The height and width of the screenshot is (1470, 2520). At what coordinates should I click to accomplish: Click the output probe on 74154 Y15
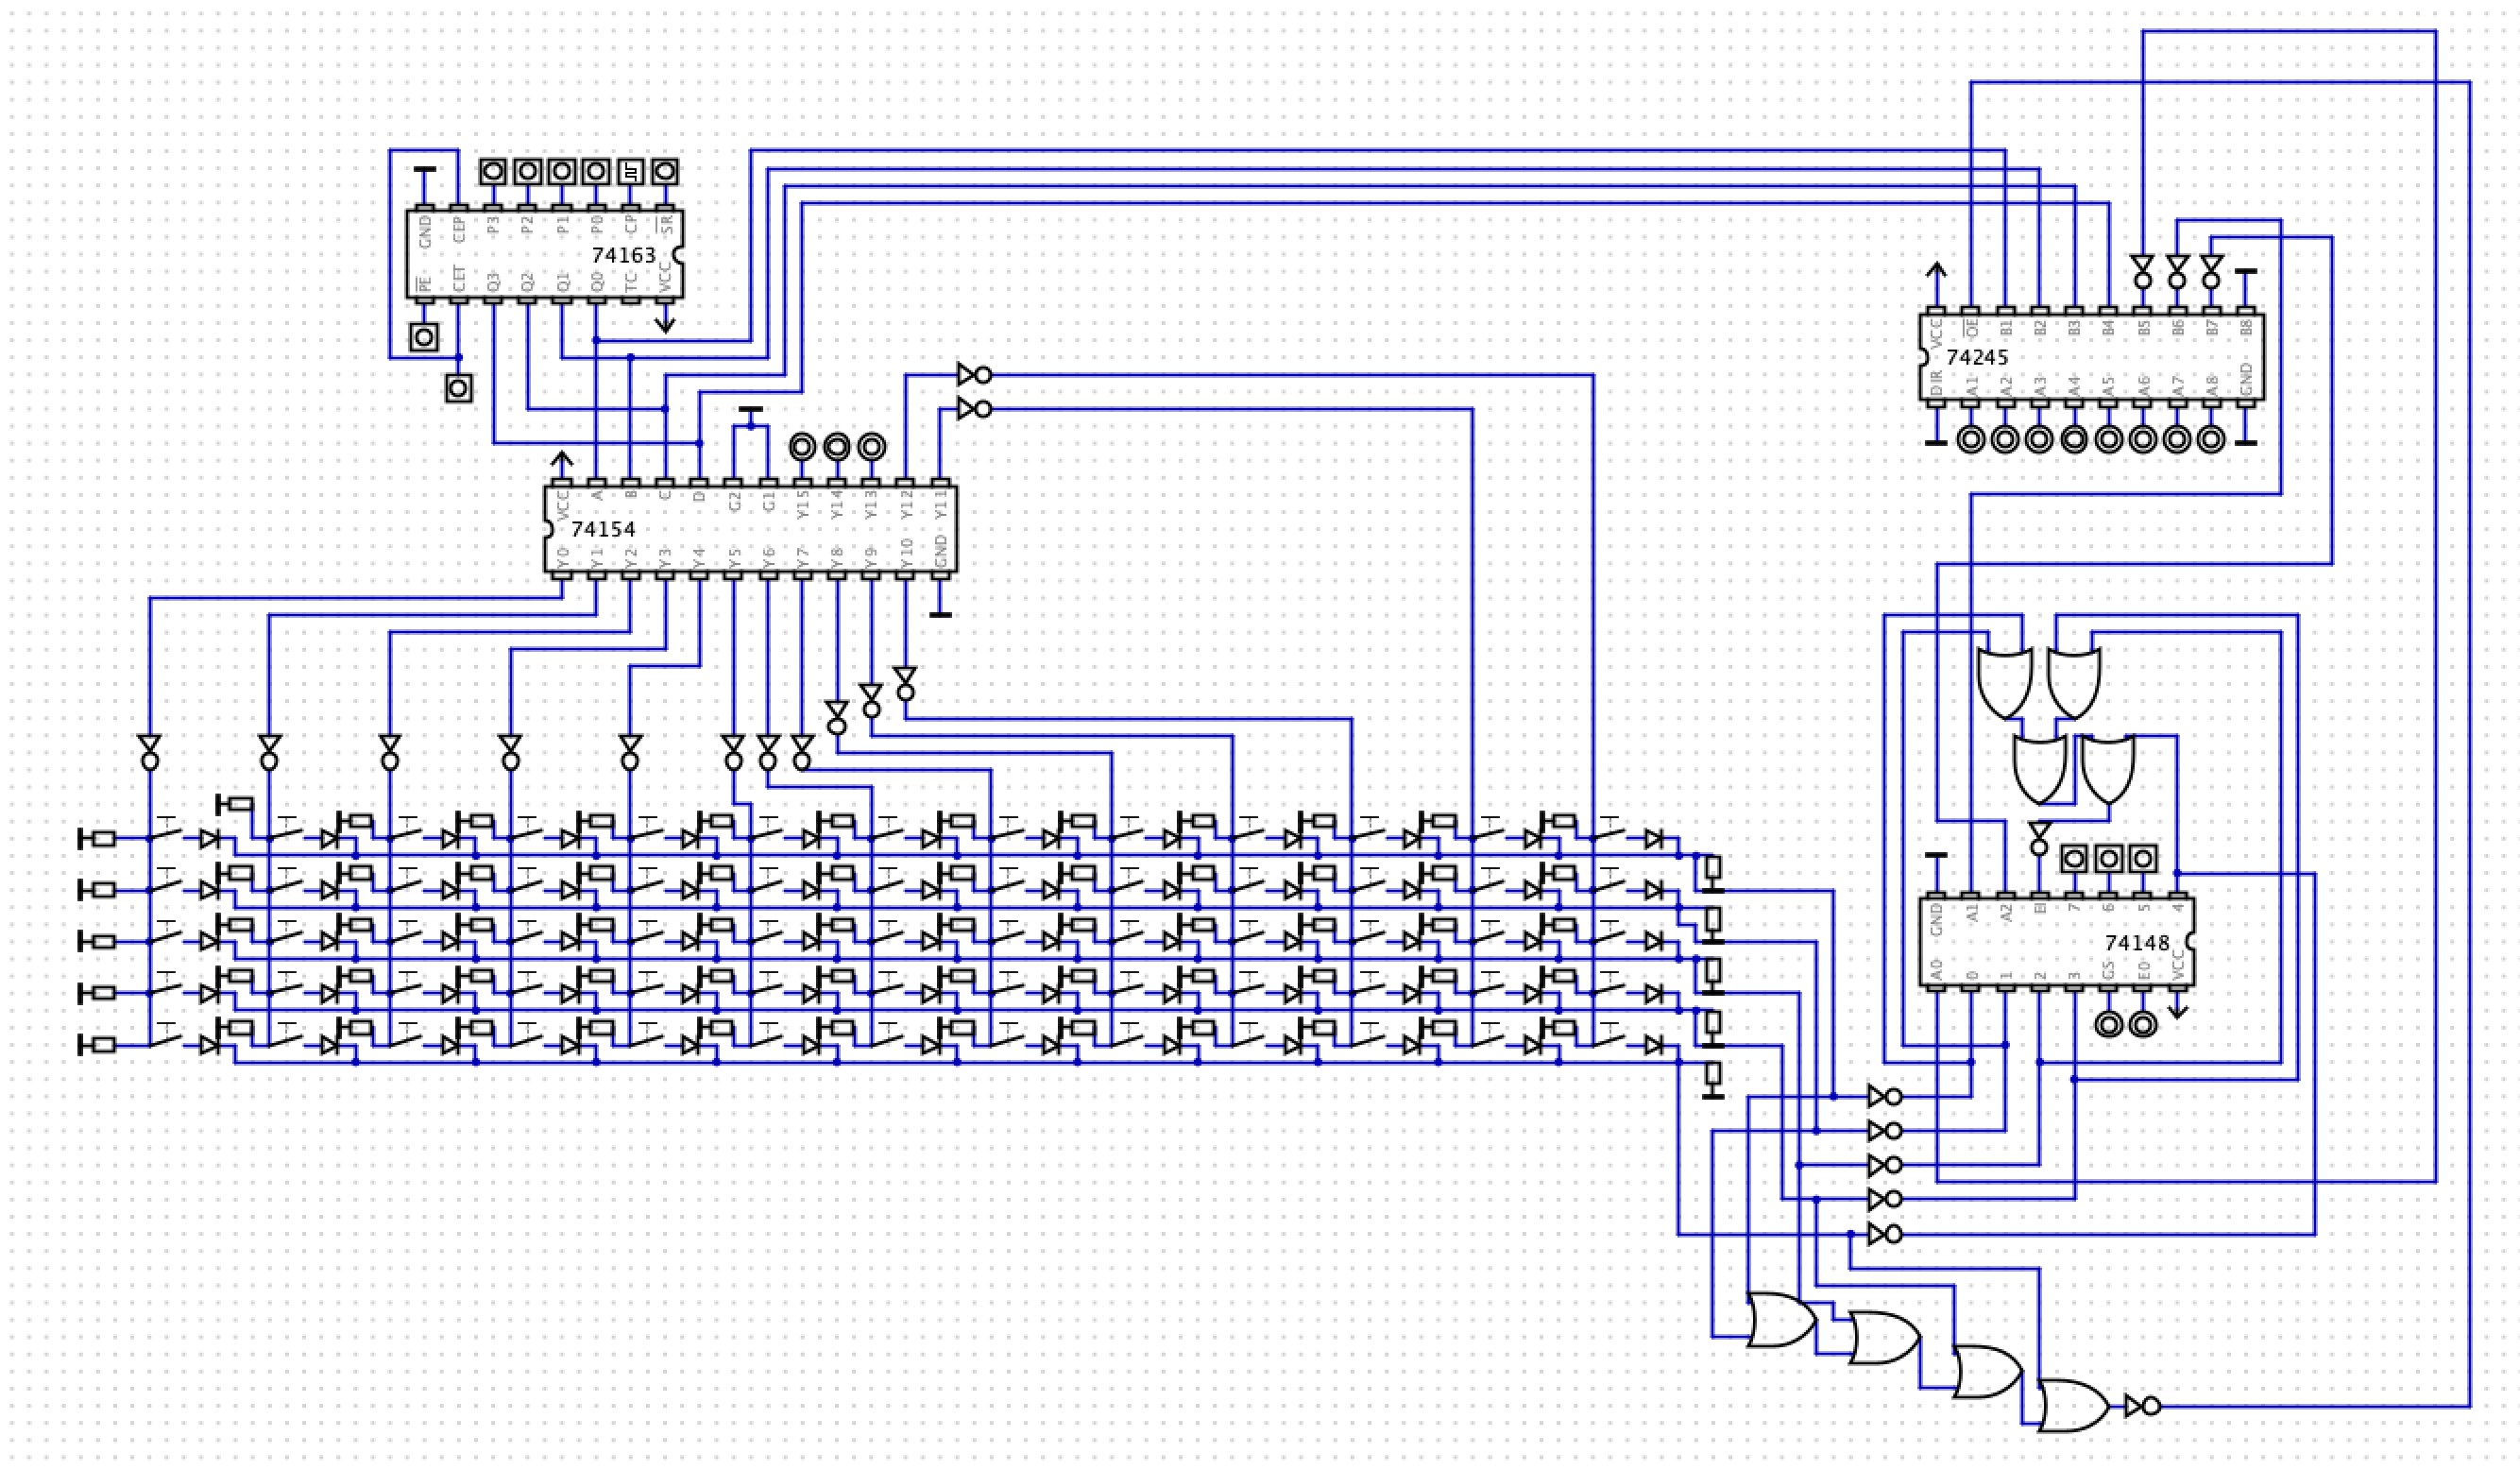click(x=802, y=446)
